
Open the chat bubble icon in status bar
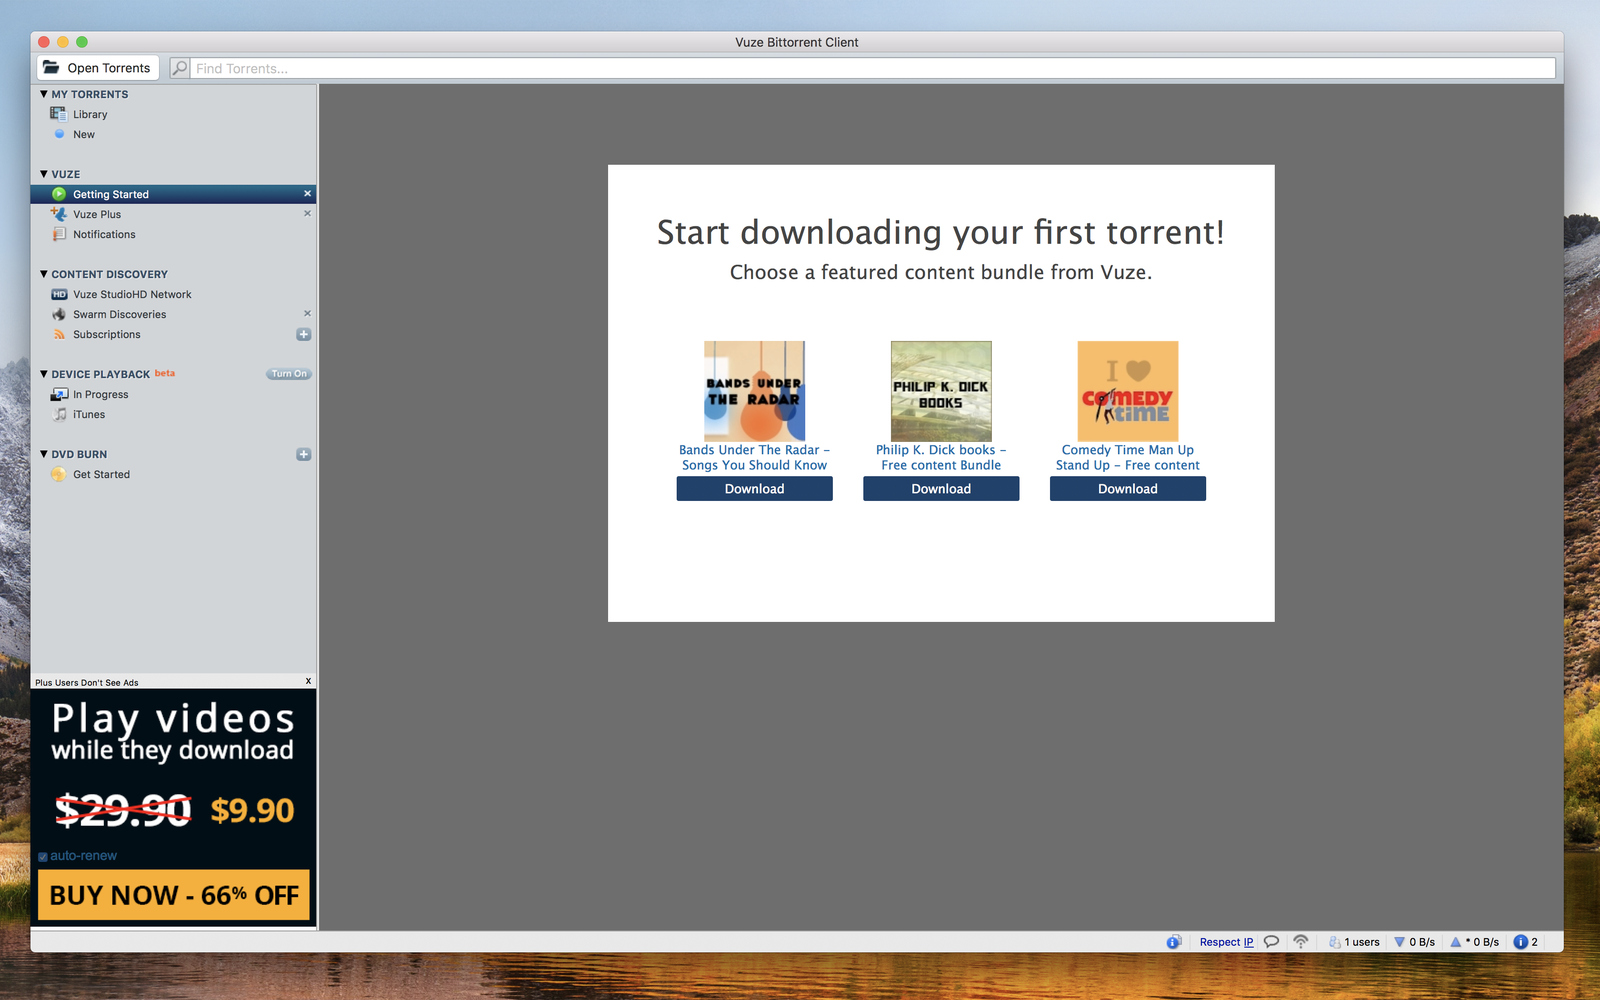tap(1271, 942)
